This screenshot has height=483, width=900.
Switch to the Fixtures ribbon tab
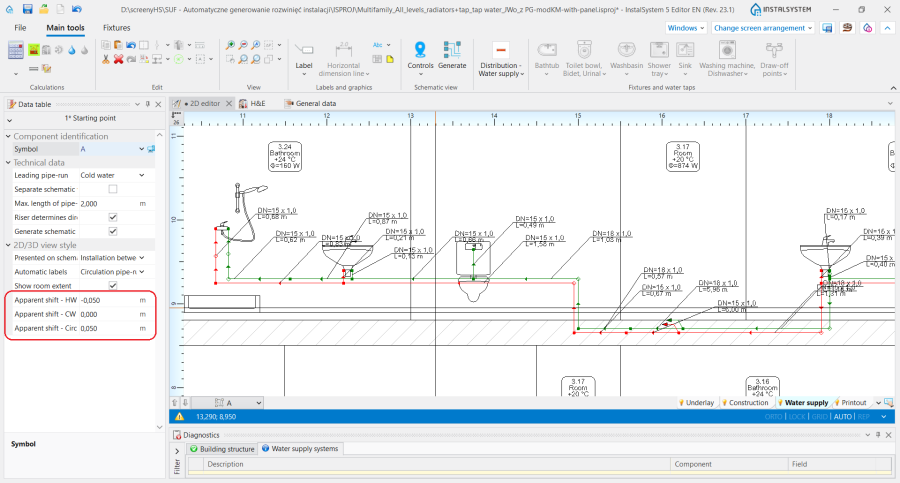coord(117,28)
